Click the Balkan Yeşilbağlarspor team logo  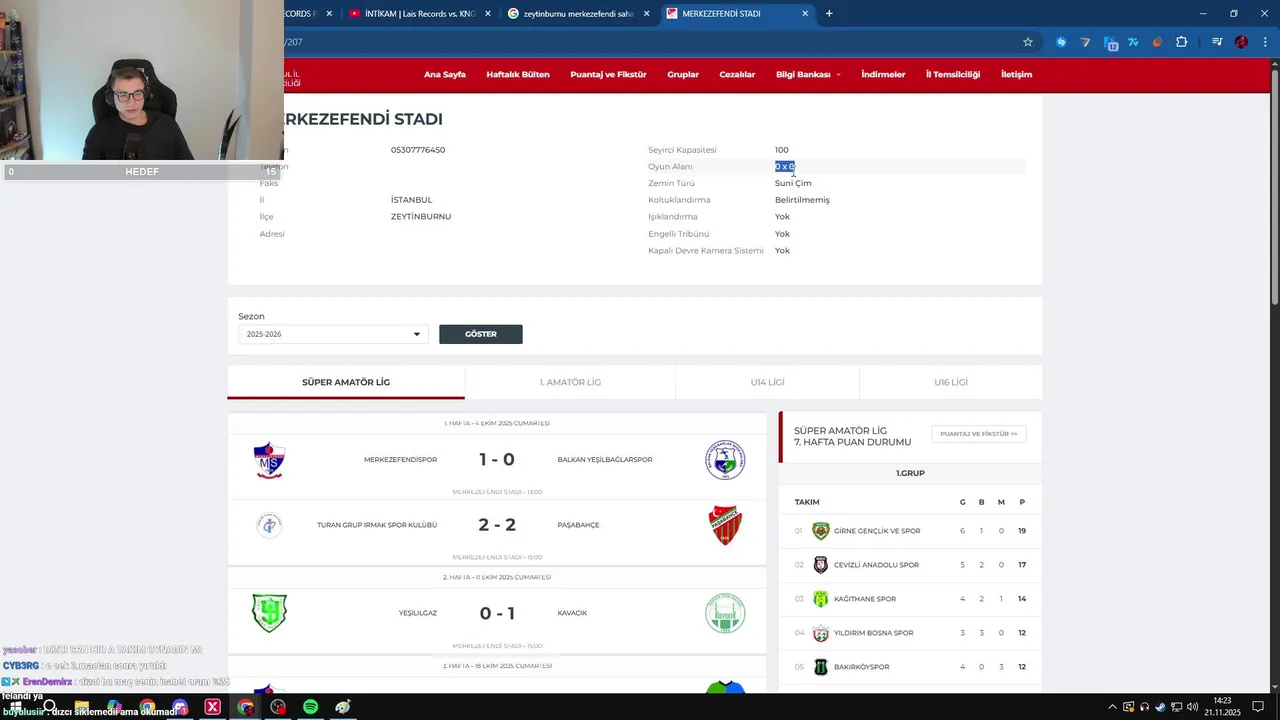(x=725, y=460)
